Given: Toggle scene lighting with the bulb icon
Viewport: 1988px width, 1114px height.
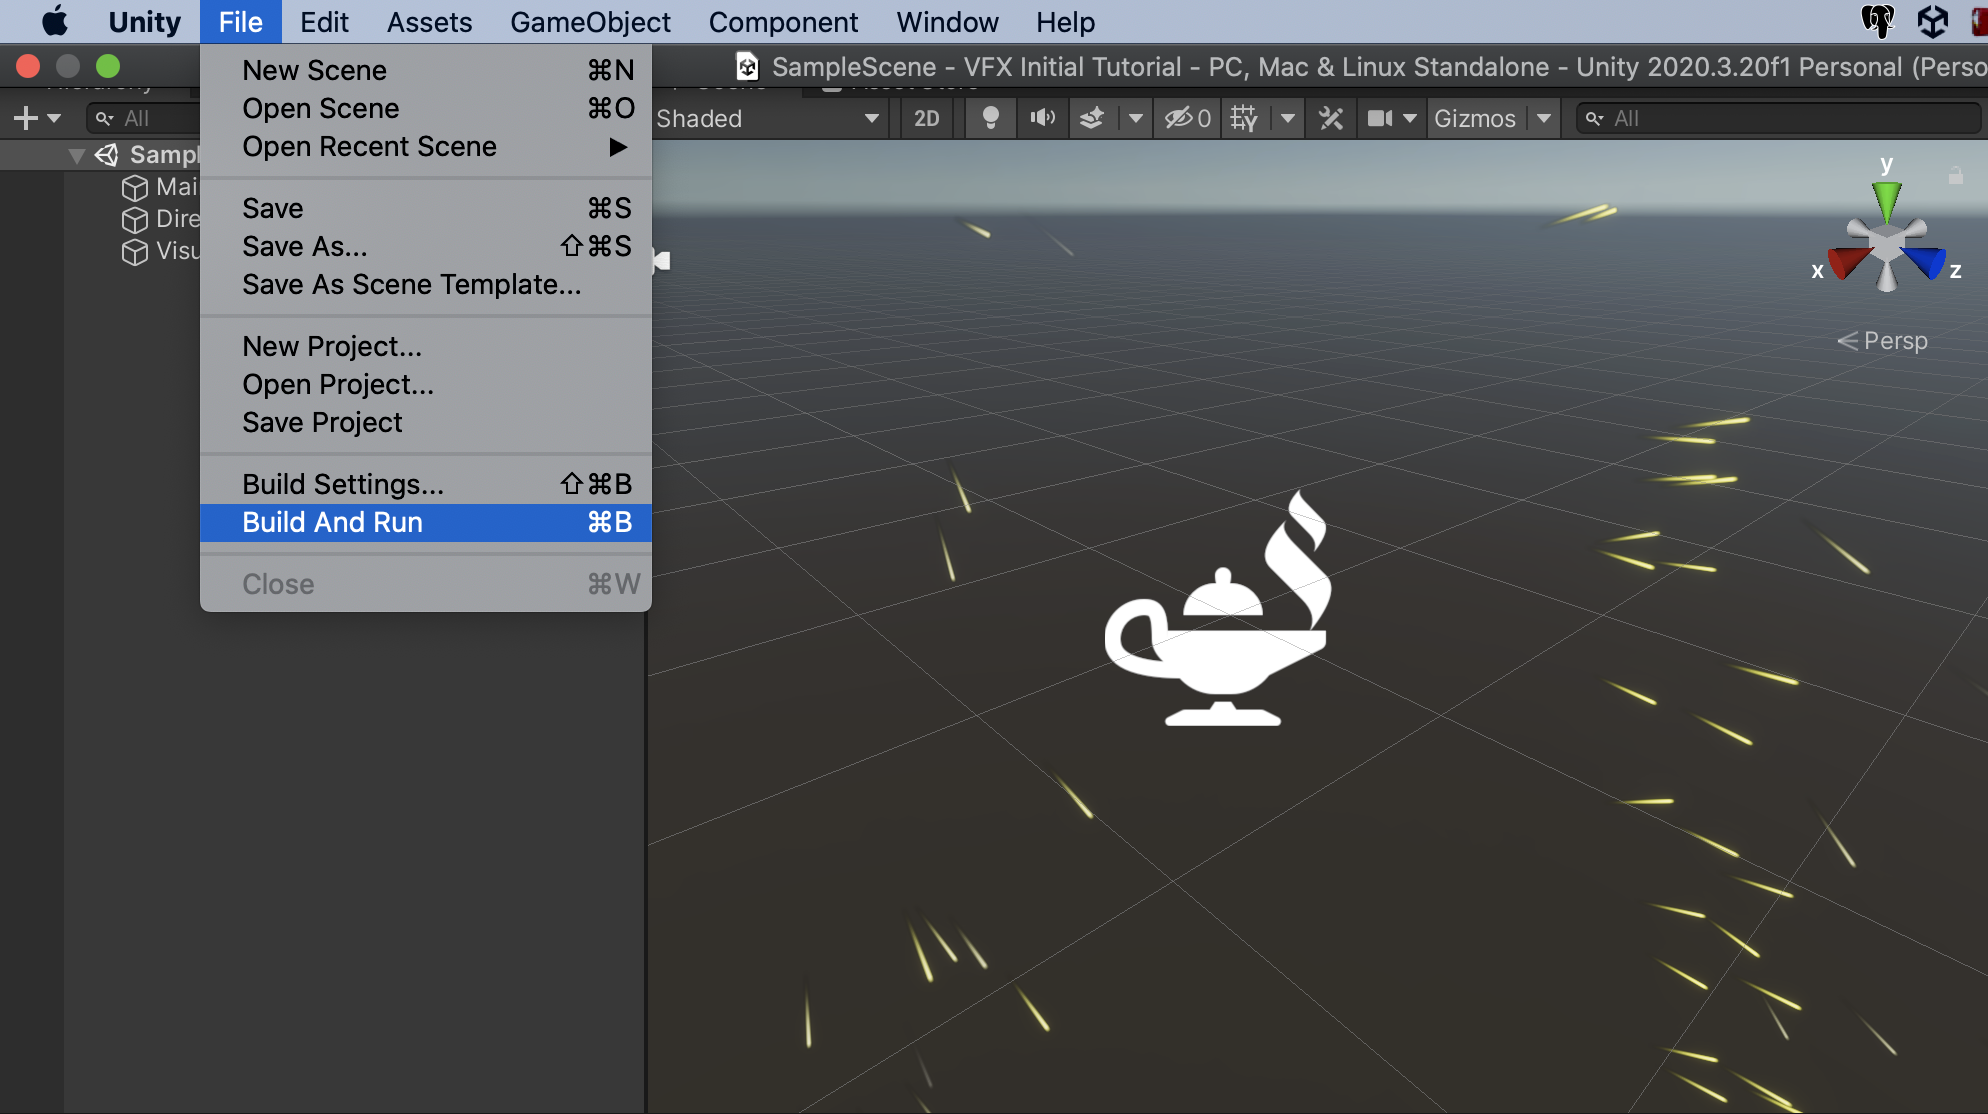Looking at the screenshot, I should (x=990, y=118).
